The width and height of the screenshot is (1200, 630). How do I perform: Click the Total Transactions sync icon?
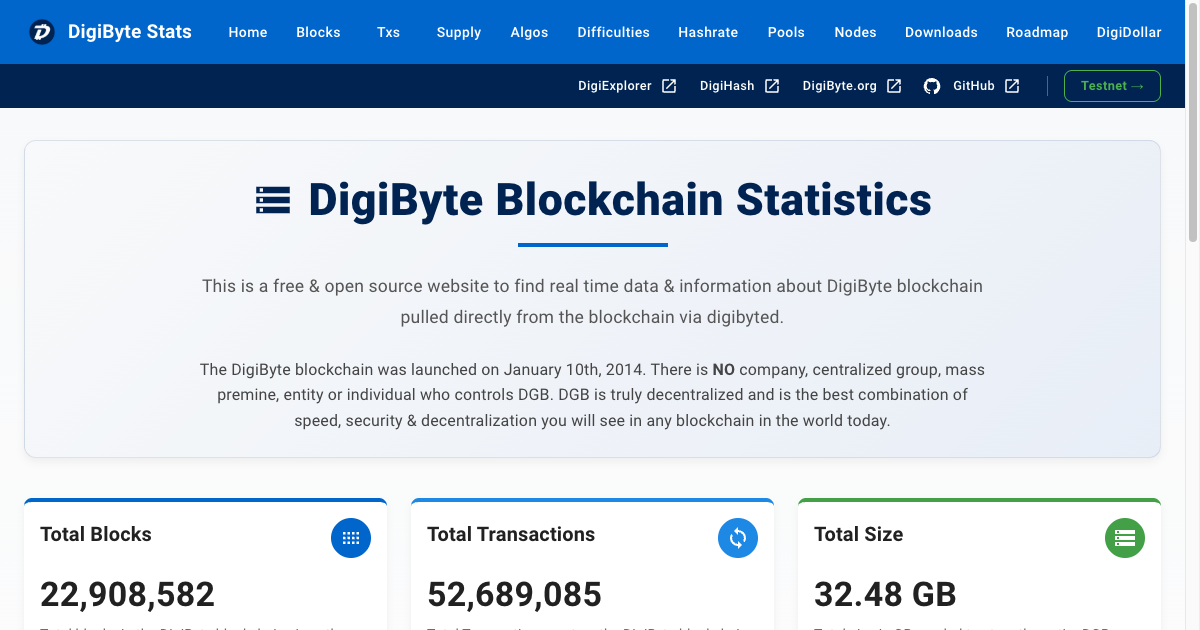coord(738,538)
